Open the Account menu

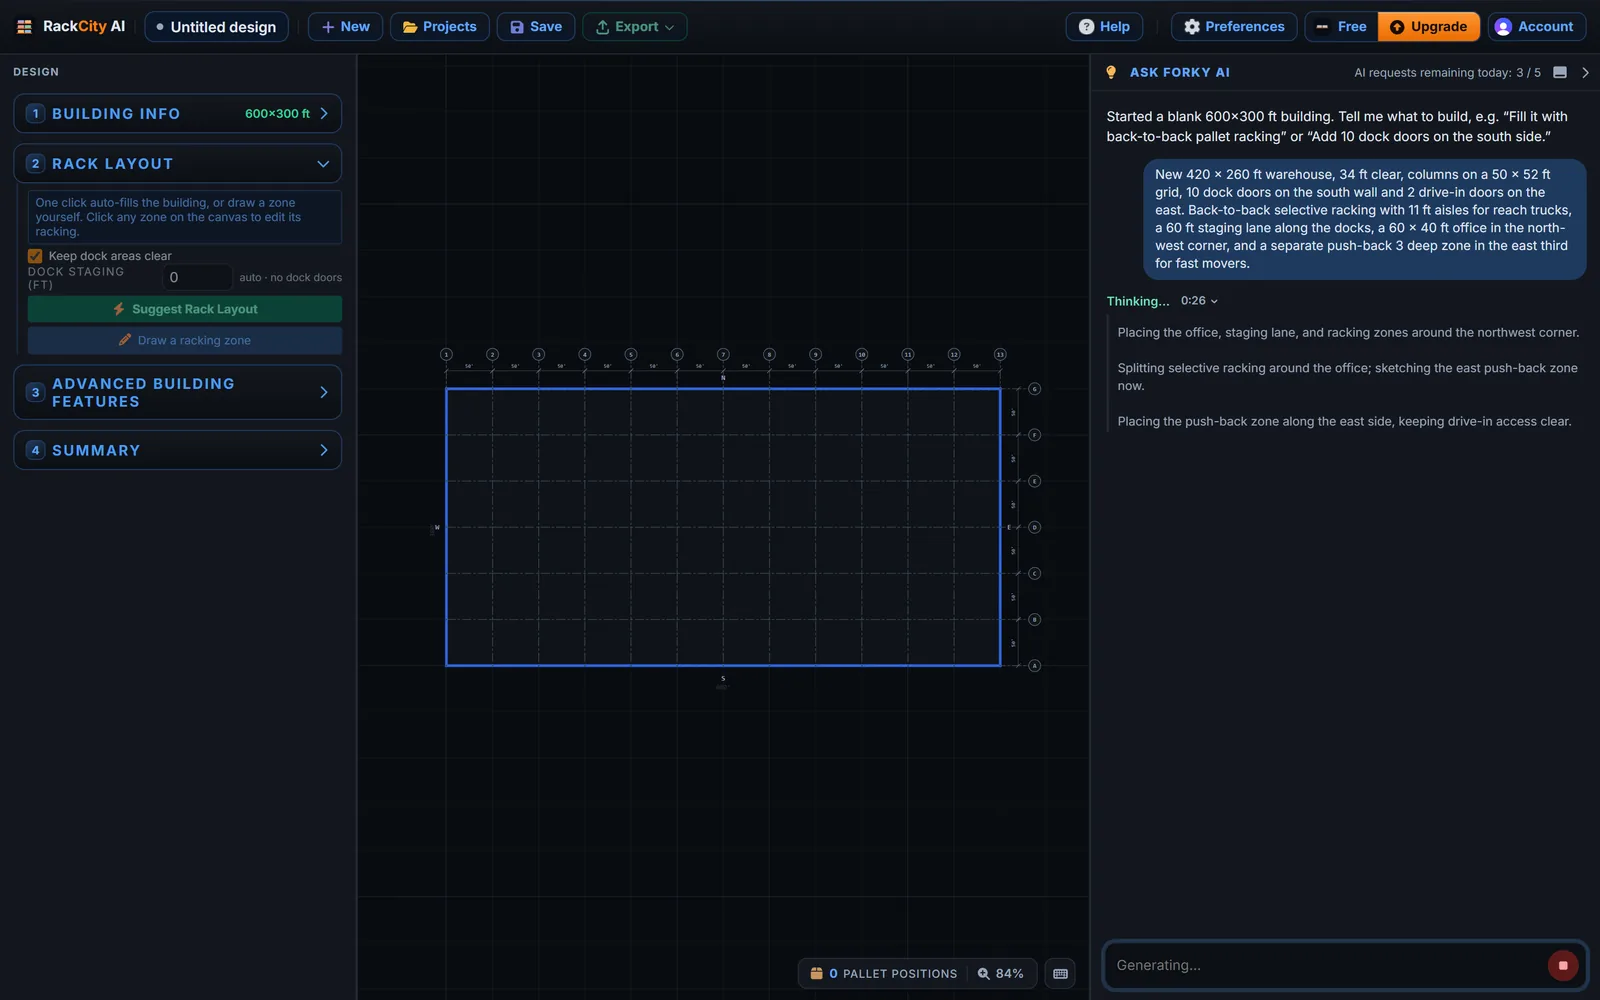1536,27
